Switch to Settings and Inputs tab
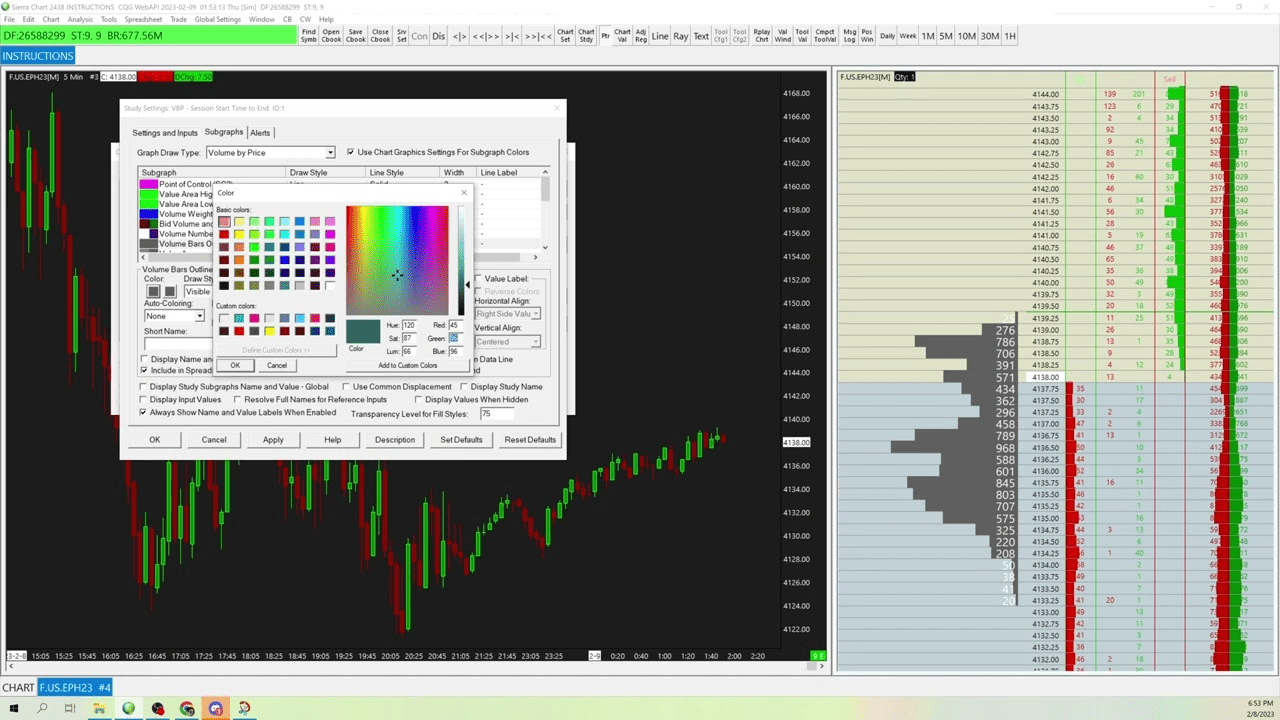1280x720 pixels. coord(165,133)
